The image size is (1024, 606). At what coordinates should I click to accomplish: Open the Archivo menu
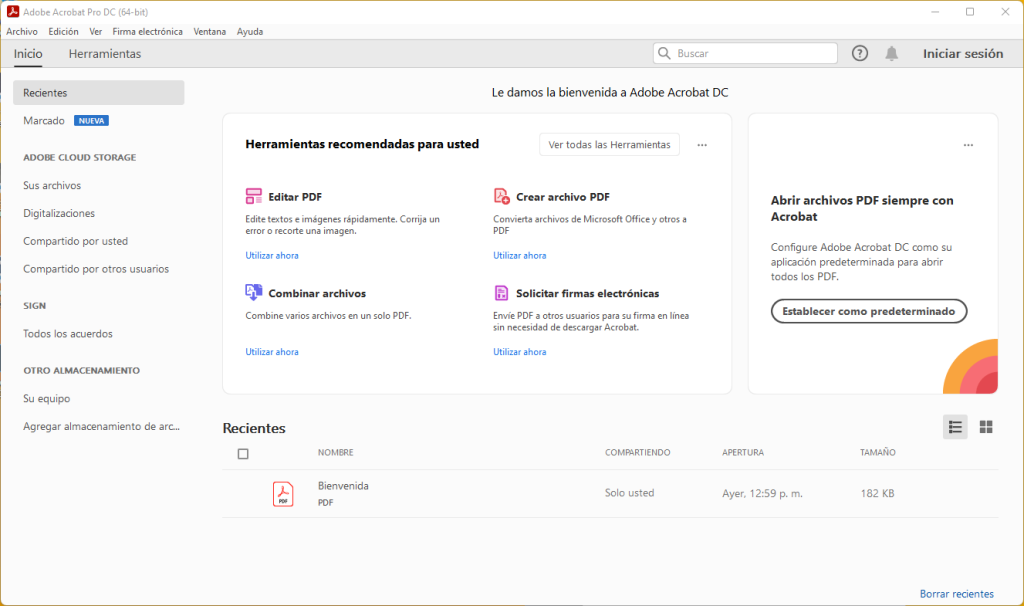(22, 31)
